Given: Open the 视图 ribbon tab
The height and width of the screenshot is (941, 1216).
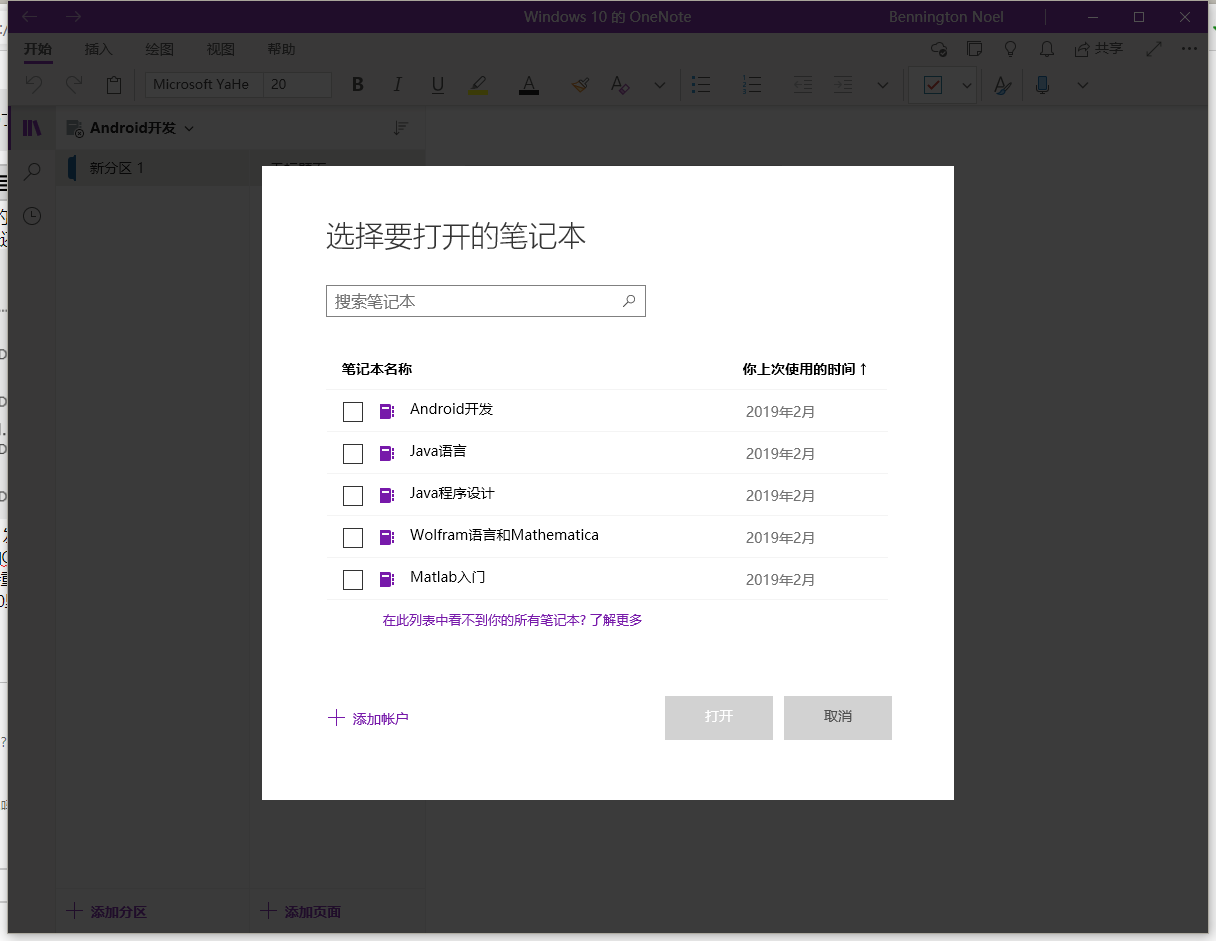Looking at the screenshot, I should [x=221, y=49].
